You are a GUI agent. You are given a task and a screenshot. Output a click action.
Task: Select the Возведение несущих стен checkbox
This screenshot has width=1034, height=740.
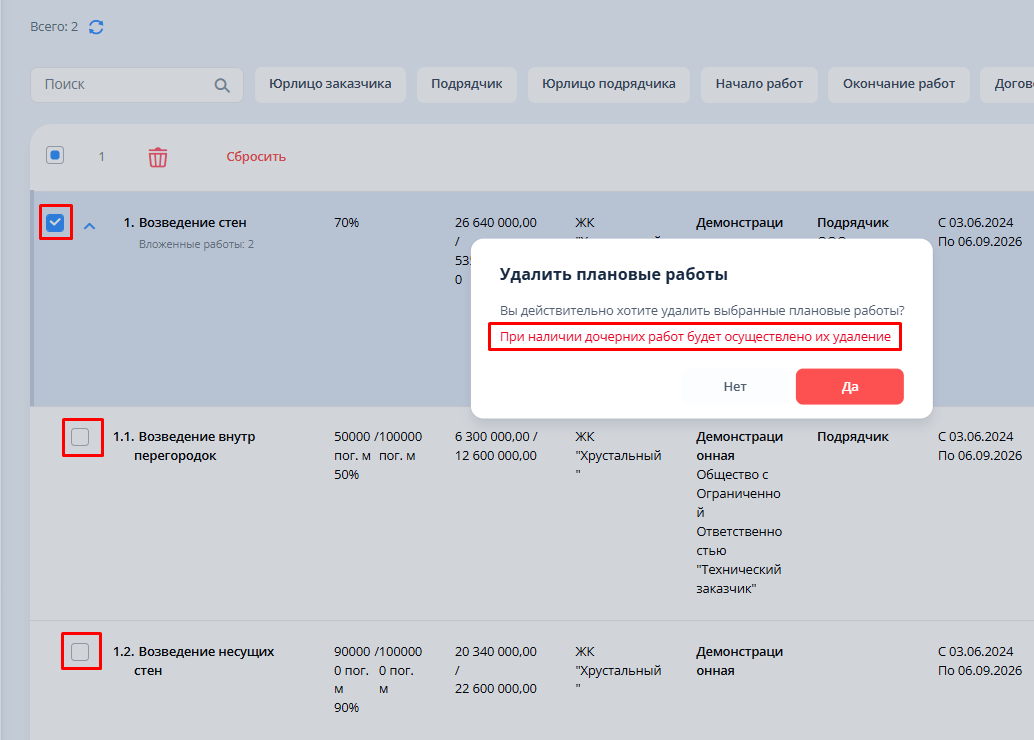pyautogui.click(x=81, y=652)
